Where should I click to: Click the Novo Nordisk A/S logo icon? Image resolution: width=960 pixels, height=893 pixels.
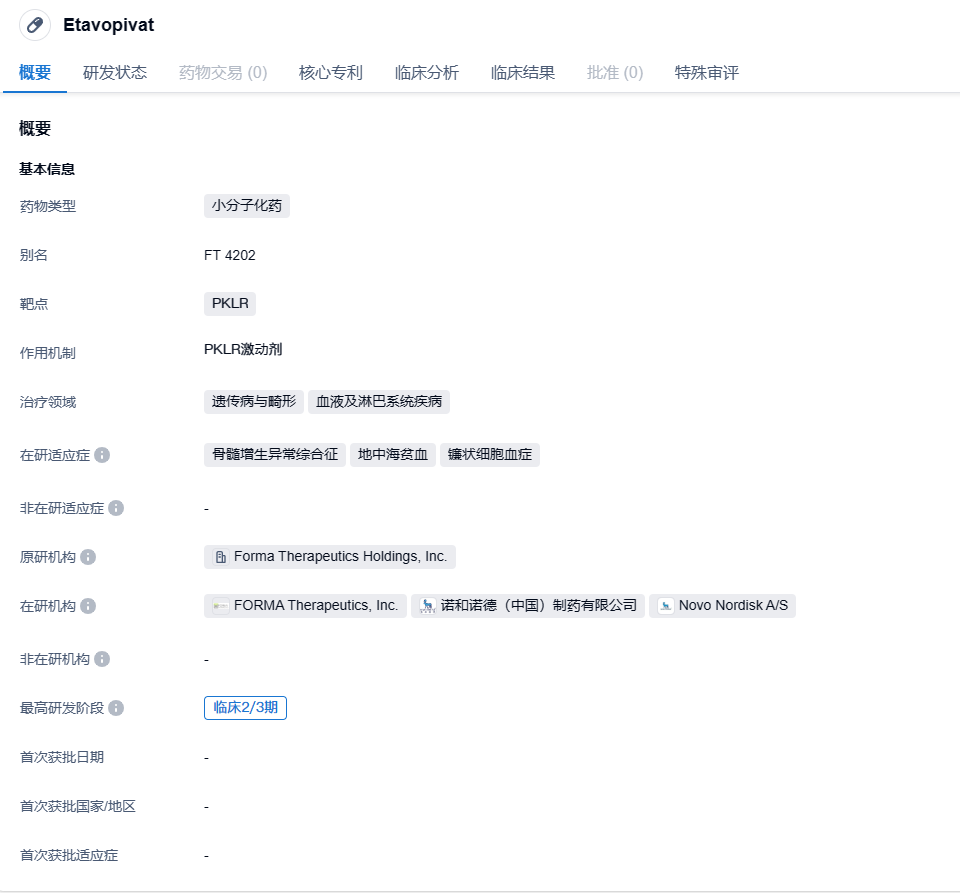coord(666,606)
